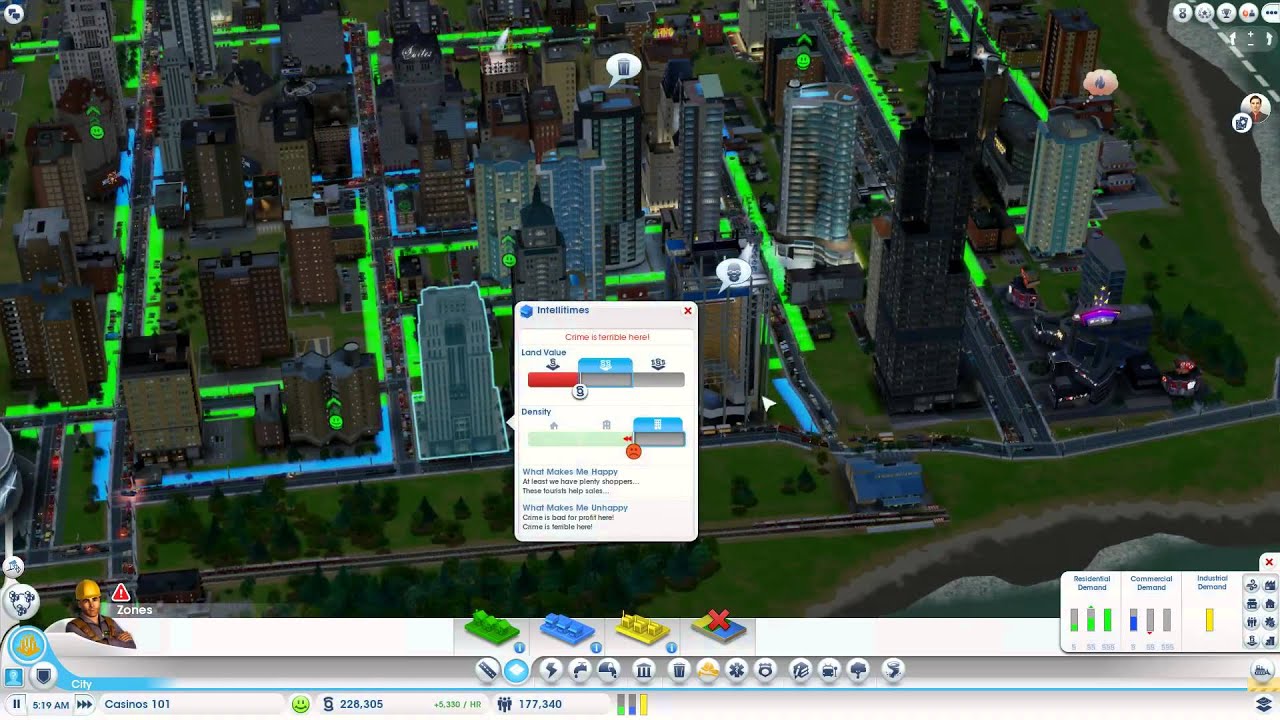This screenshot has height=720, width=1280.
Task: Click the red Zones warning alert
Action: (x=121, y=592)
